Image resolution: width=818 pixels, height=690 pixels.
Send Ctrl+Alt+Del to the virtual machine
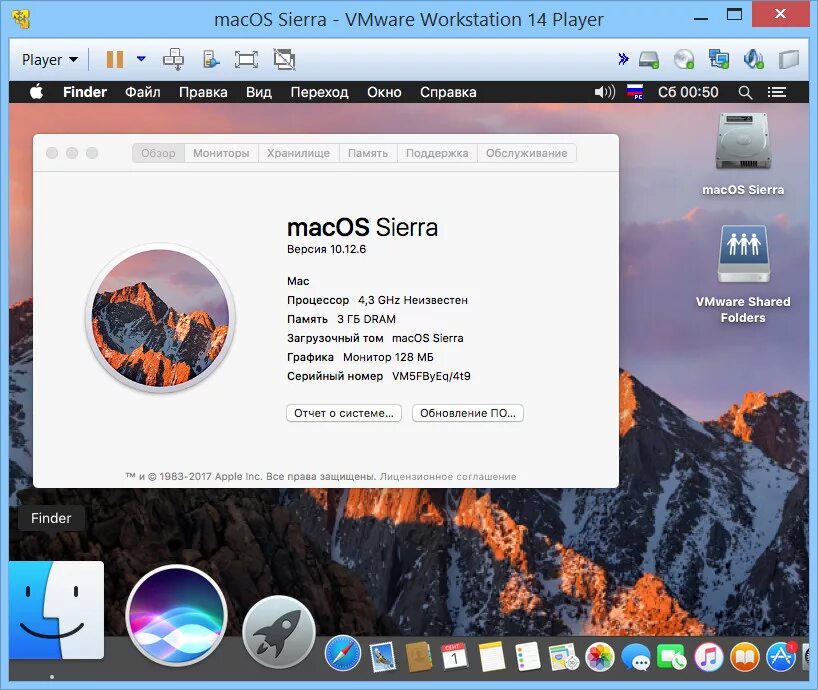173,59
